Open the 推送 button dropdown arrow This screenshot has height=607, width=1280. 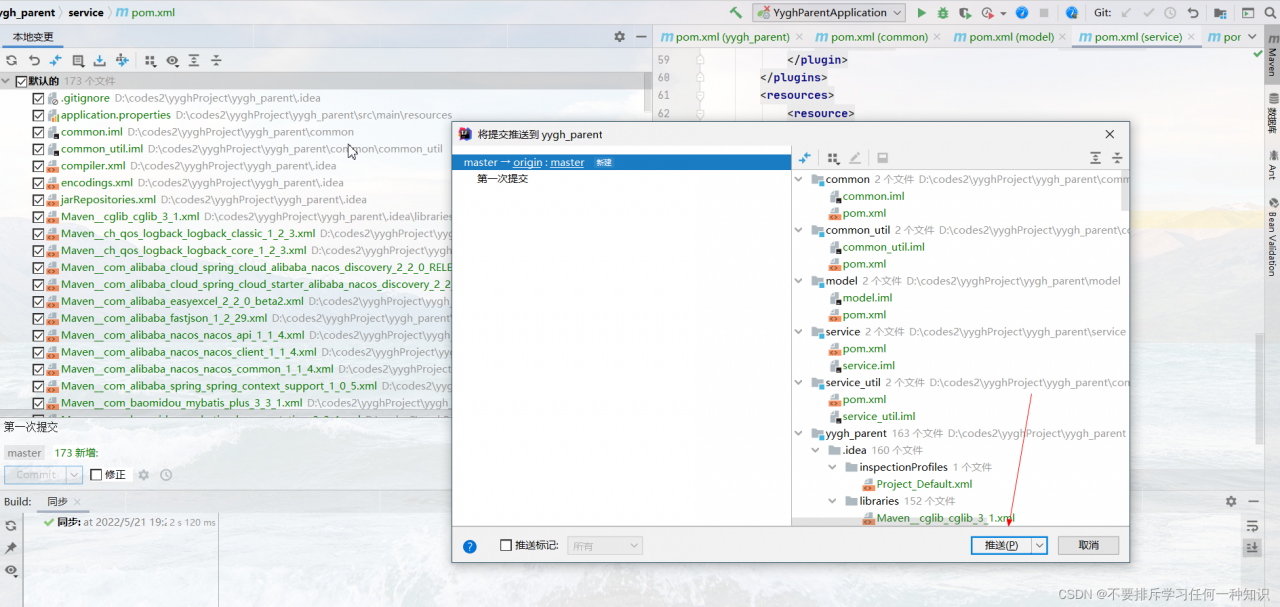pyautogui.click(x=1039, y=546)
